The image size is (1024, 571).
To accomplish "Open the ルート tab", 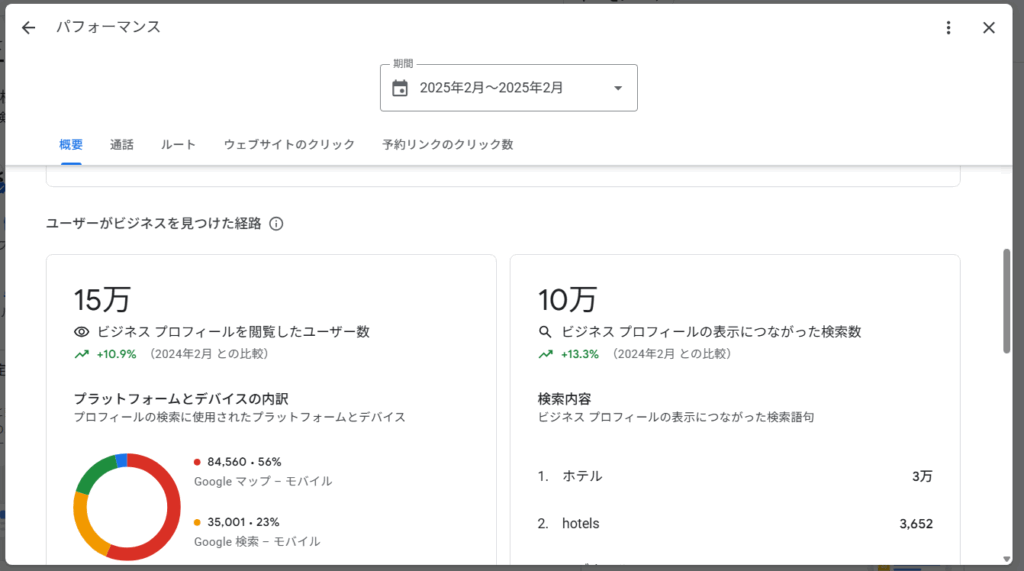I will coord(178,145).
